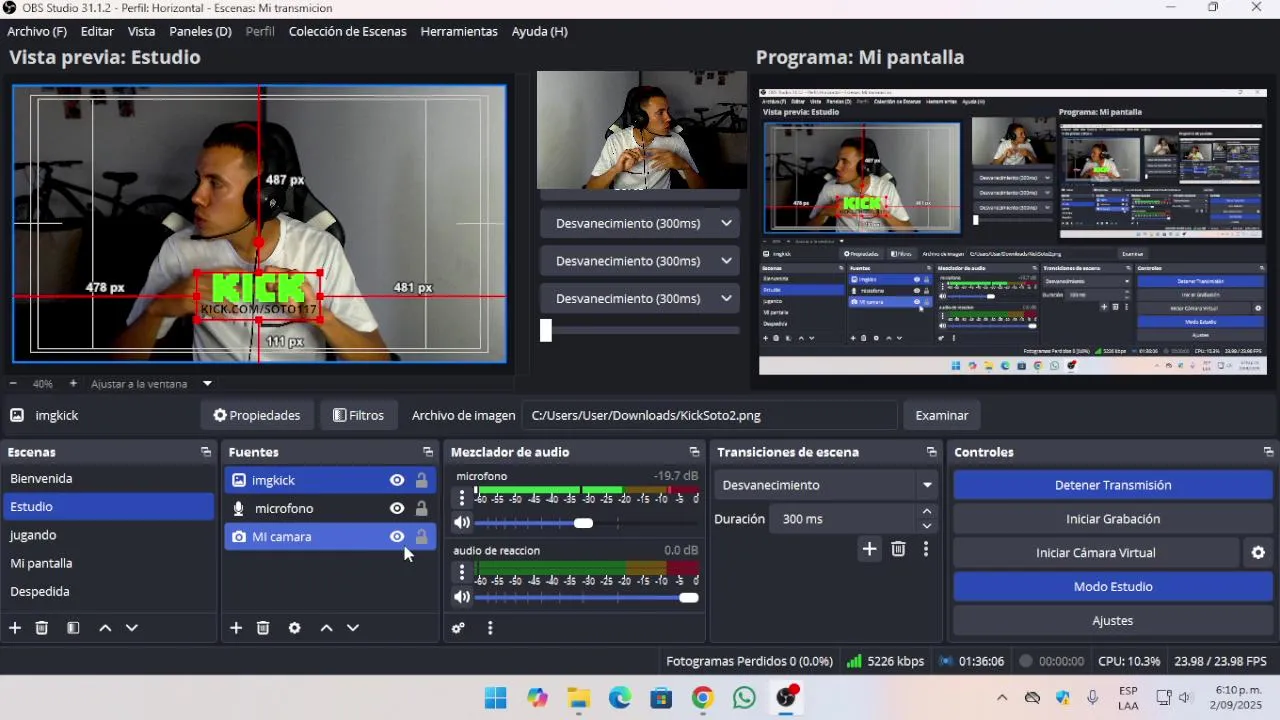Undock the Mezclador de audio panel
Image resolution: width=1280 pixels, height=720 pixels.
695,452
